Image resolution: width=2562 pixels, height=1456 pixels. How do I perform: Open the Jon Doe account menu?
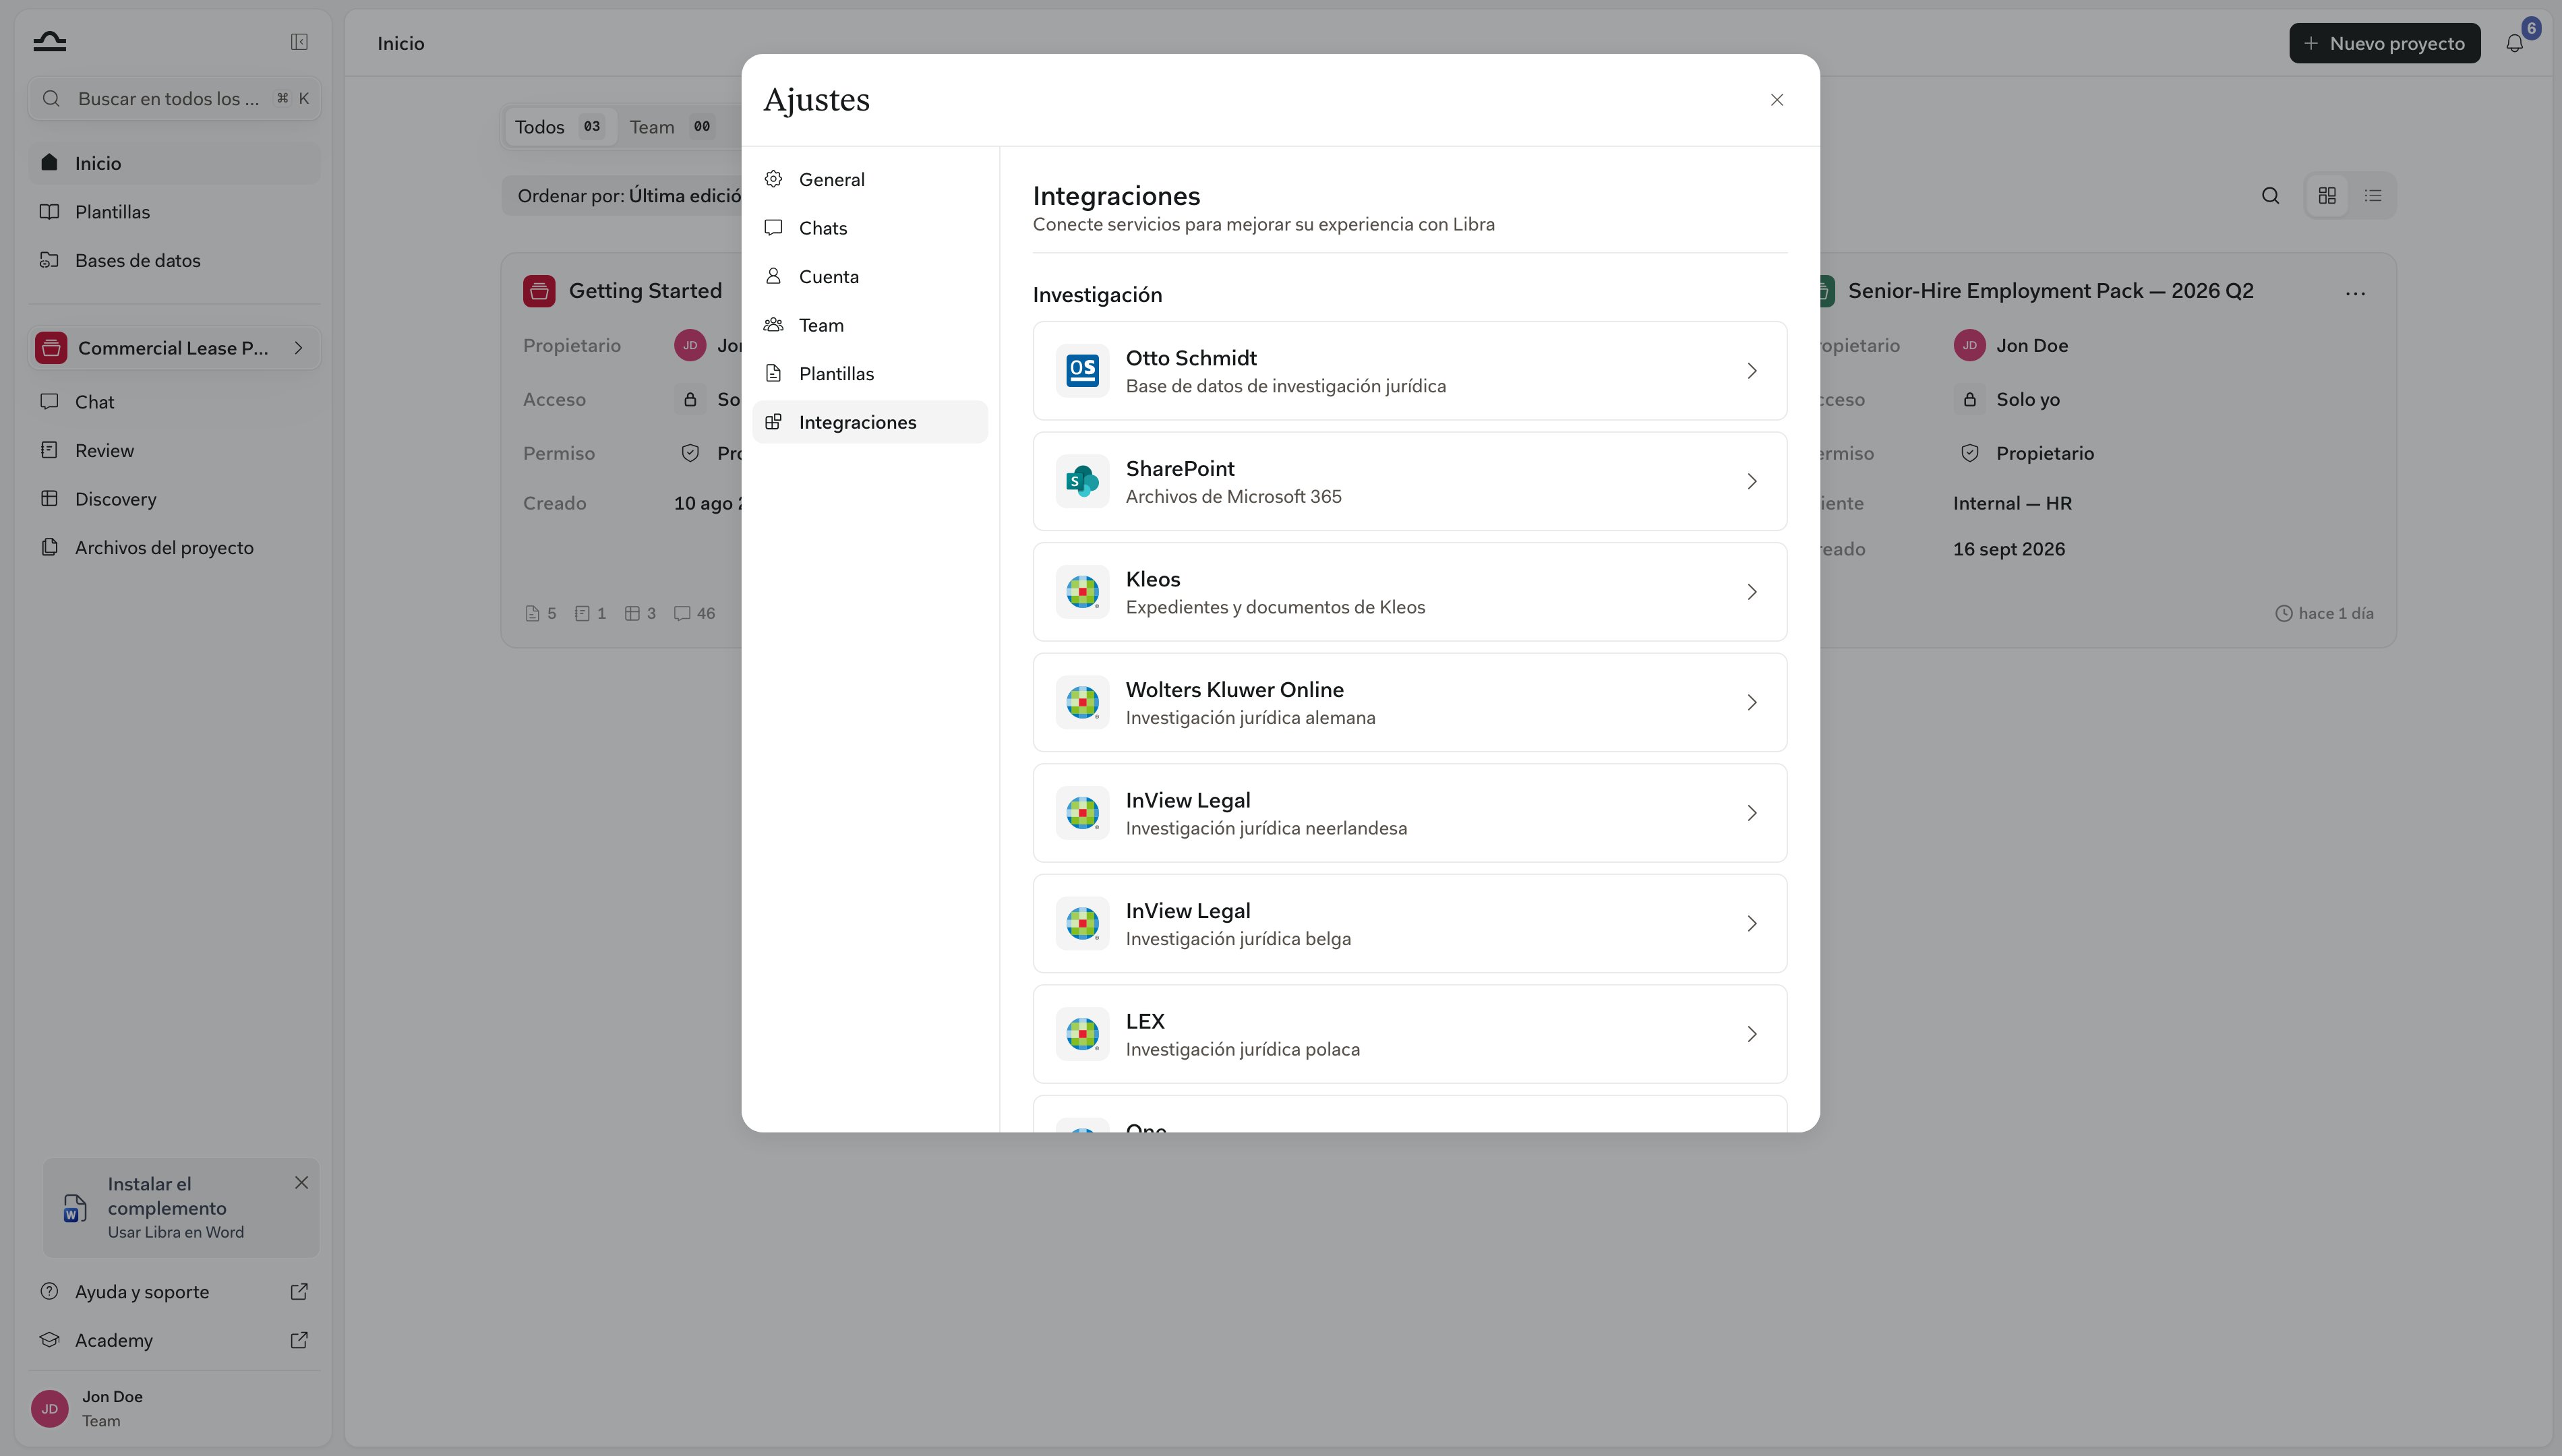tap(174, 1408)
